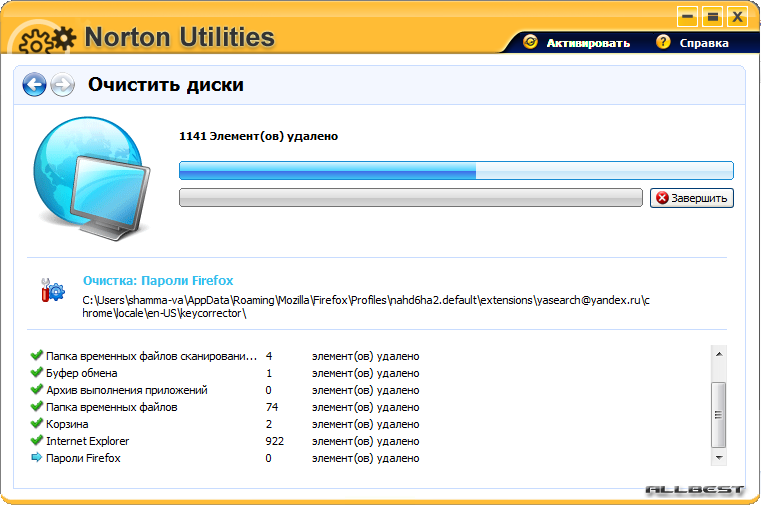Screen dimensions: 761x505
Task: Click green checkmark beside Архив выполнения приложений
Action: [x=36, y=389]
